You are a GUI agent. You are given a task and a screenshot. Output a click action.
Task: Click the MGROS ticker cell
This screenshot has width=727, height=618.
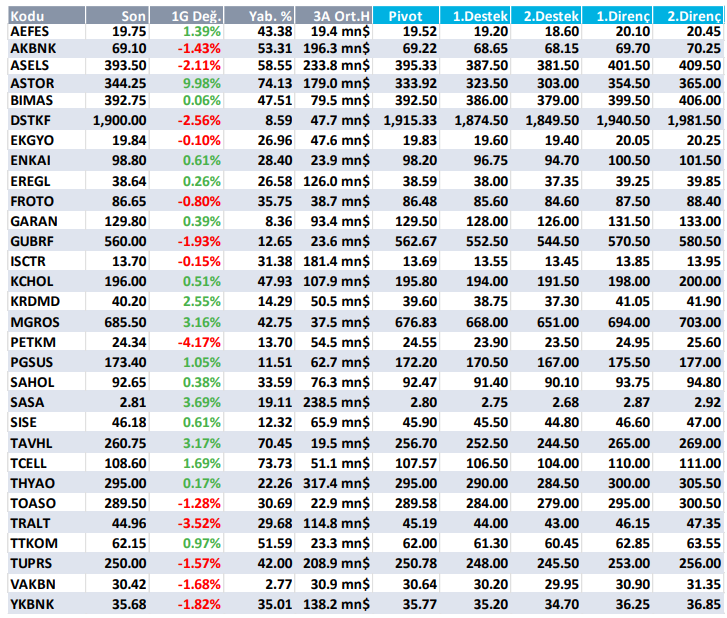point(35,322)
